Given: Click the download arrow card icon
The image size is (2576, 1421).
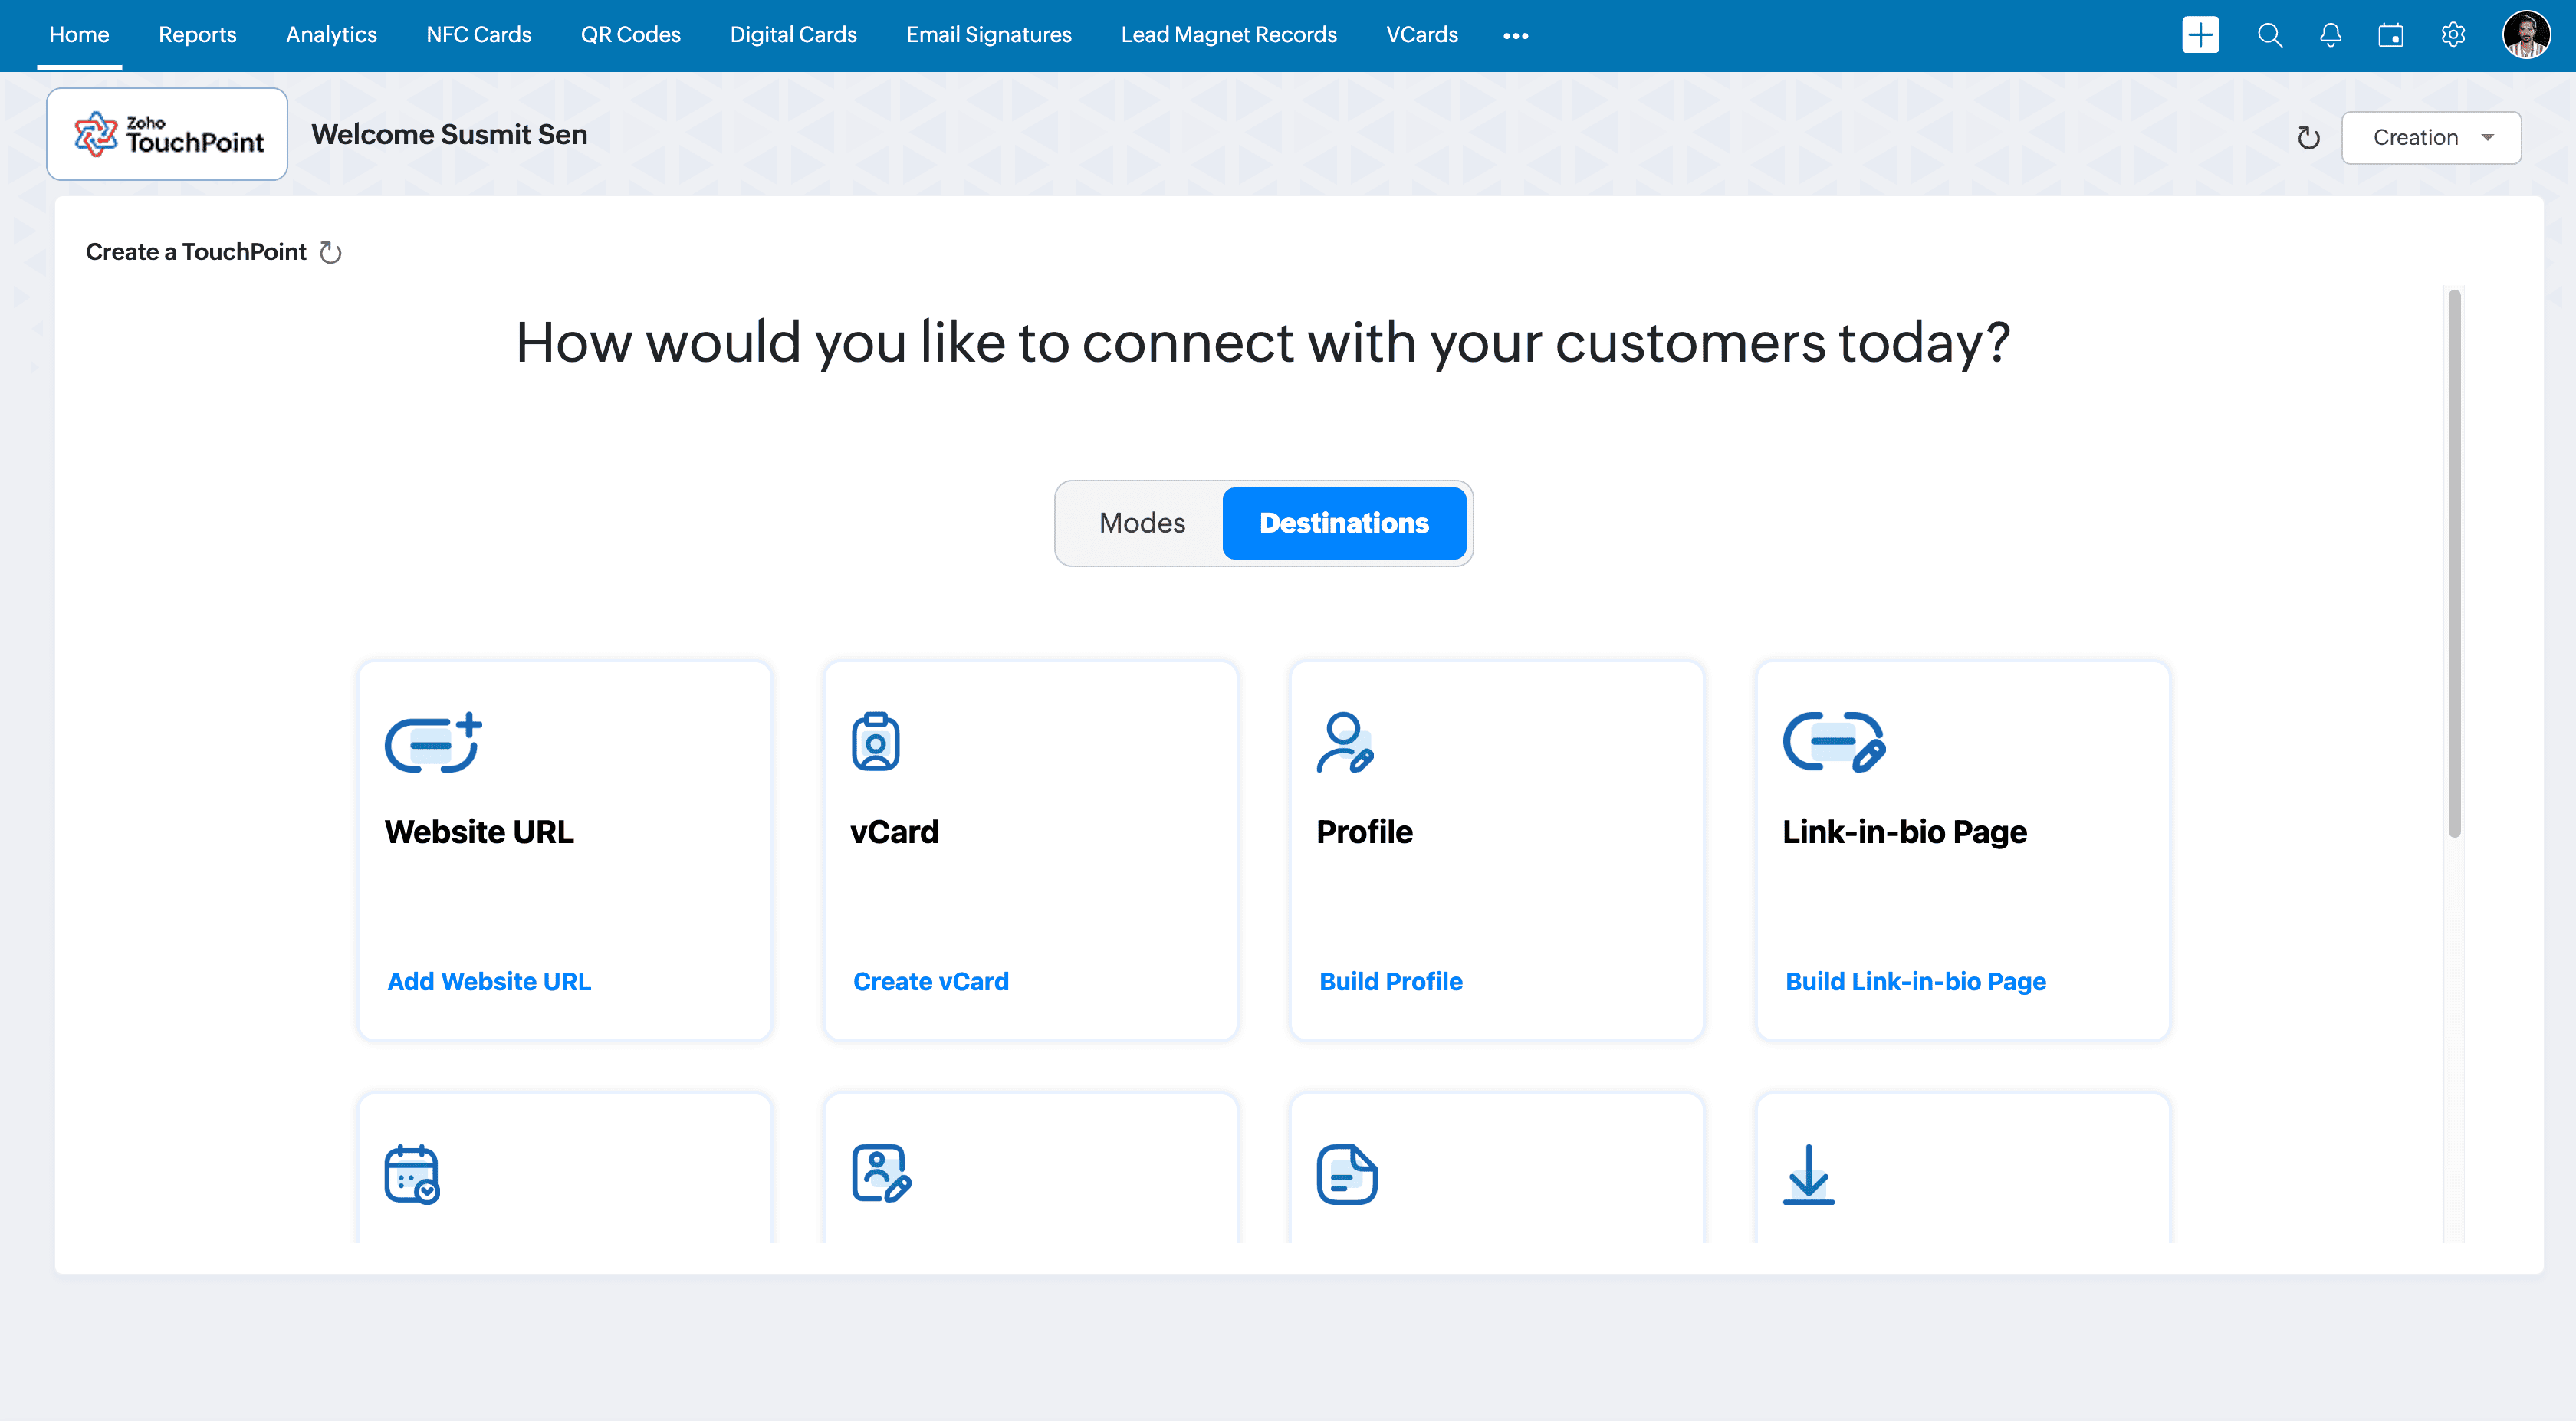Looking at the screenshot, I should [1808, 1174].
